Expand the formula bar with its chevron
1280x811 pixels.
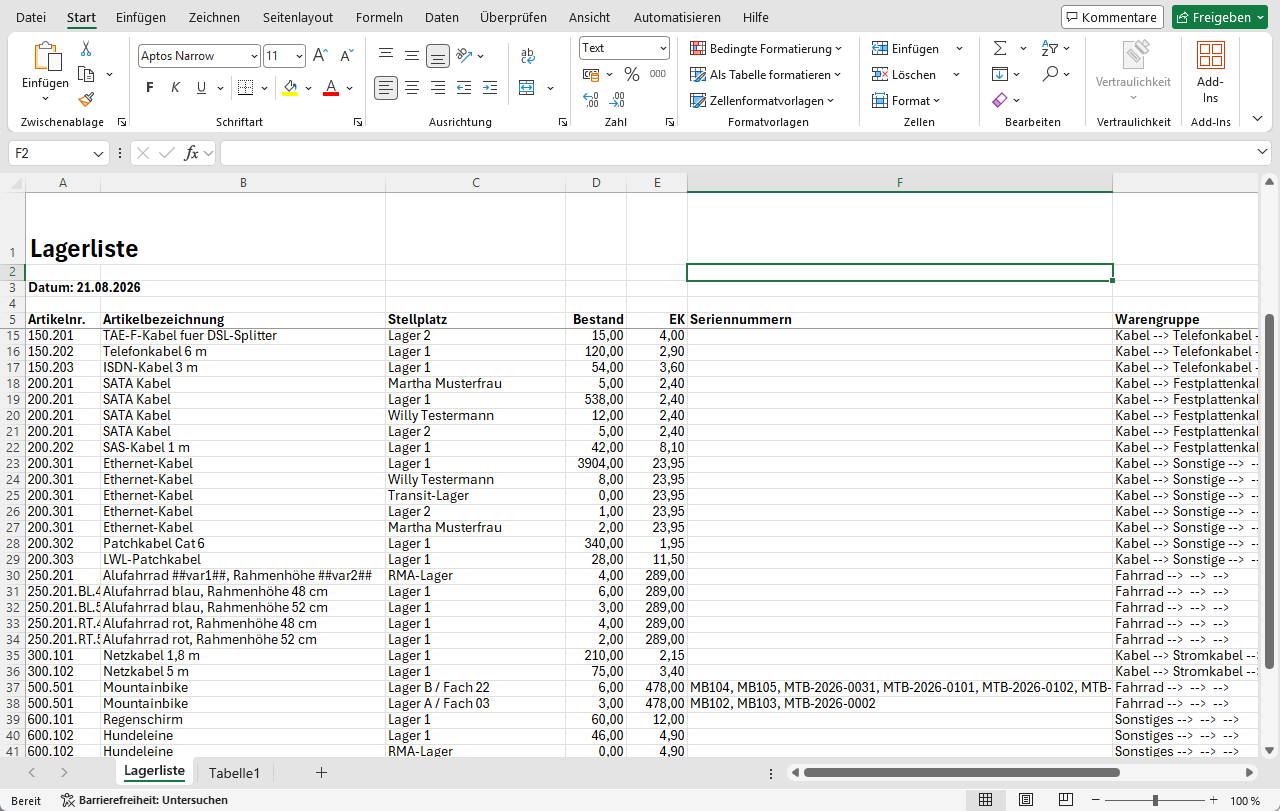coord(1262,152)
